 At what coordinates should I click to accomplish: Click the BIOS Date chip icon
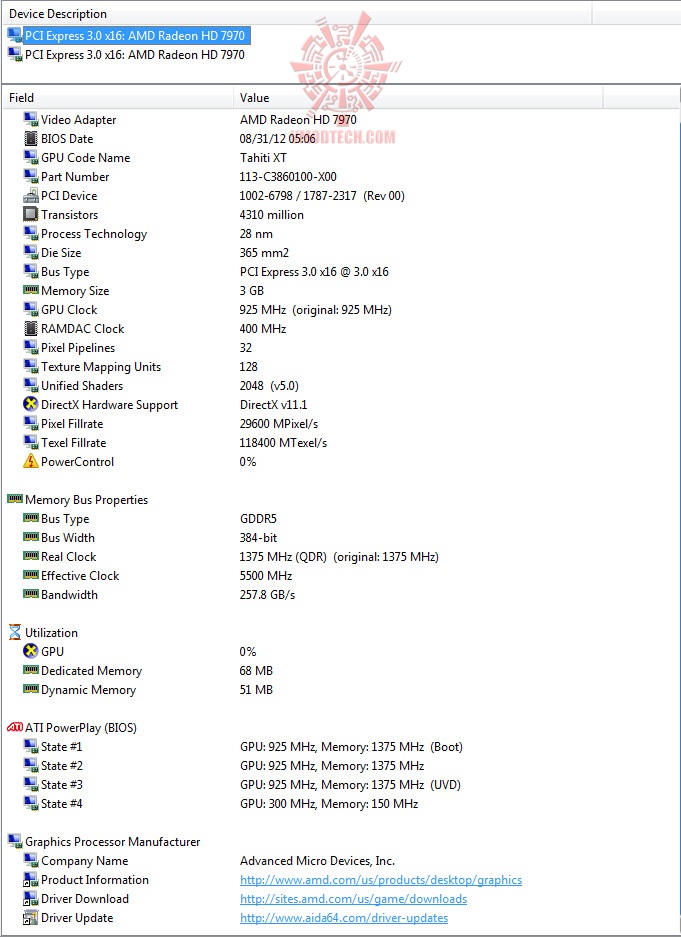tap(30, 139)
